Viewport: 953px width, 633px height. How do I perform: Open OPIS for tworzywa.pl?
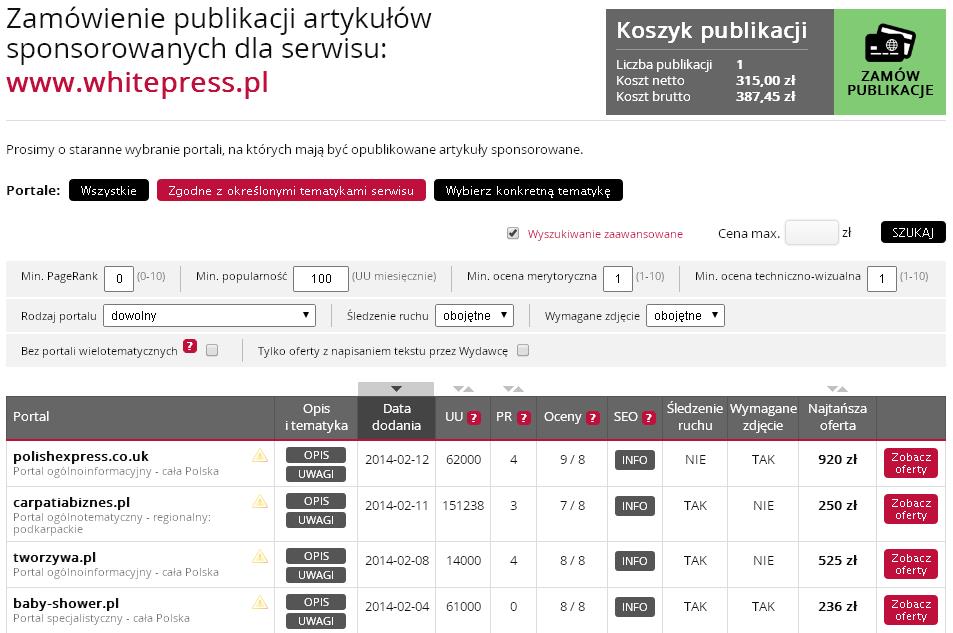316,556
